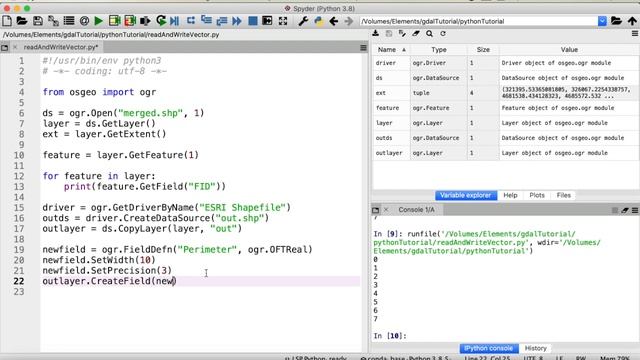
Task: Toggle fullscreen mode icon
Action: pyautogui.click(x=283, y=21)
